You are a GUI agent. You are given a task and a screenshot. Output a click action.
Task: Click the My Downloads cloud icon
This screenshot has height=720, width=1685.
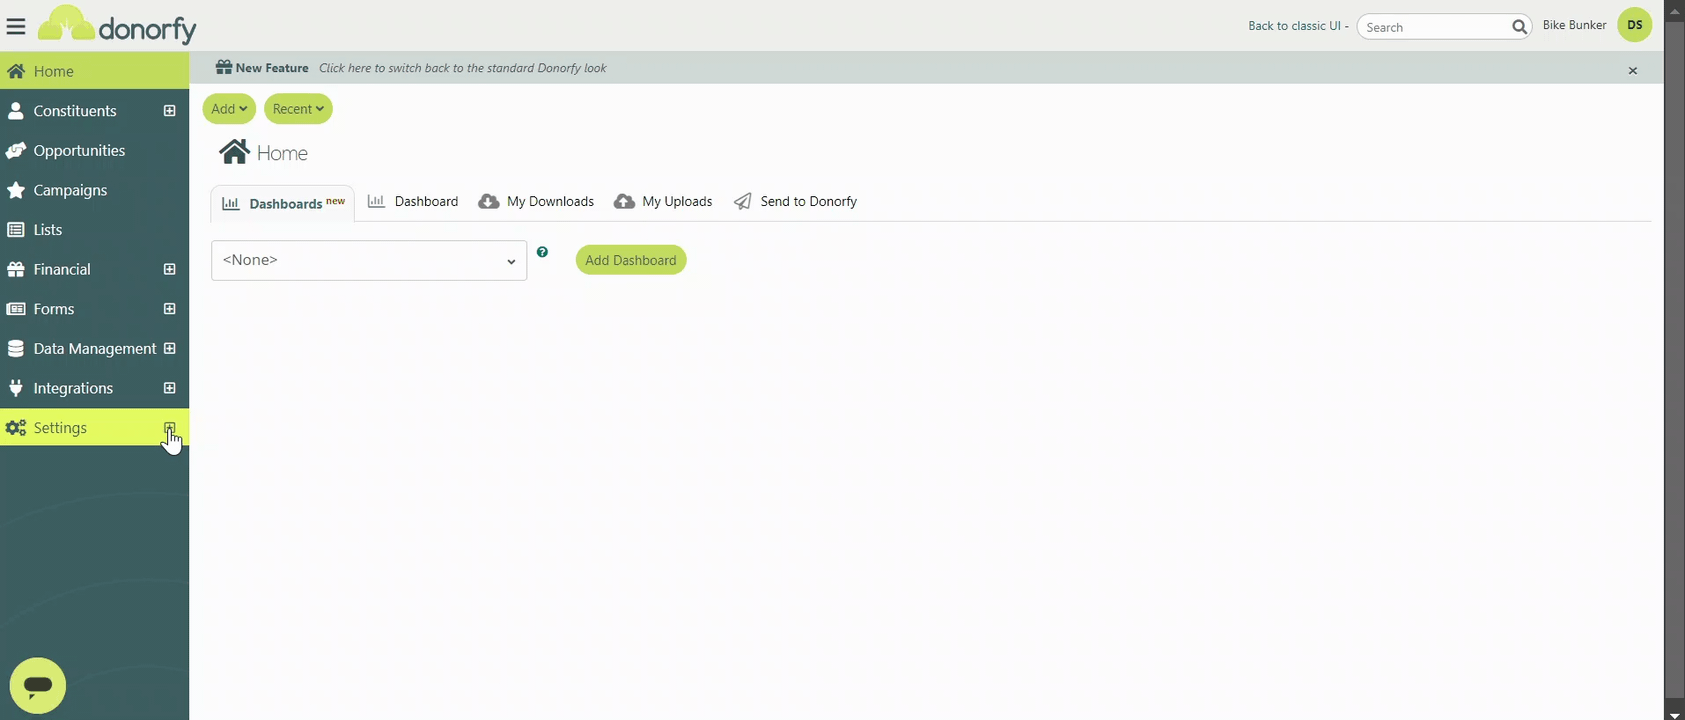(x=489, y=202)
